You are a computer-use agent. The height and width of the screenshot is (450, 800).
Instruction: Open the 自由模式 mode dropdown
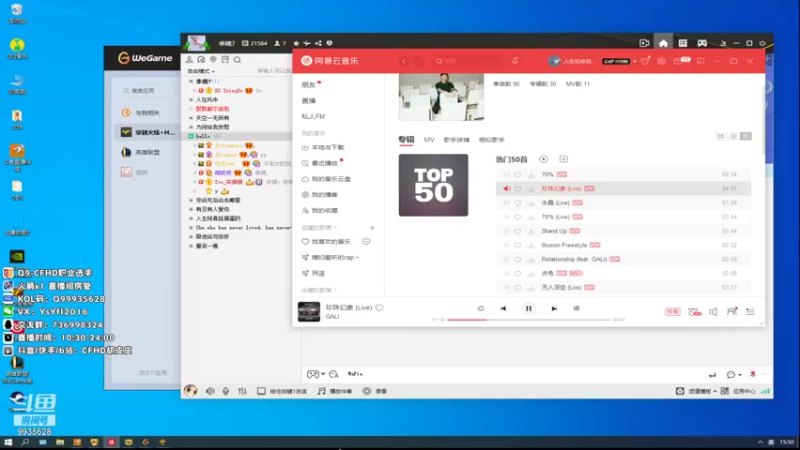pyautogui.click(x=201, y=71)
